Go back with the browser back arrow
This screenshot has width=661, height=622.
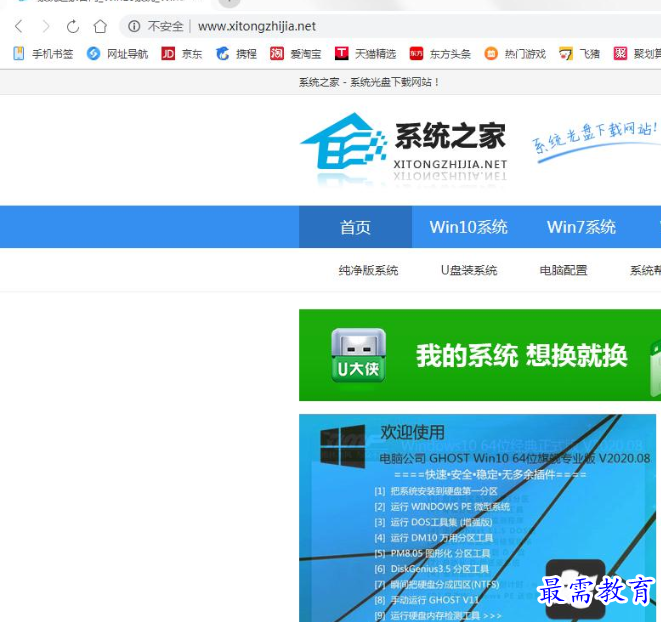[x=19, y=26]
